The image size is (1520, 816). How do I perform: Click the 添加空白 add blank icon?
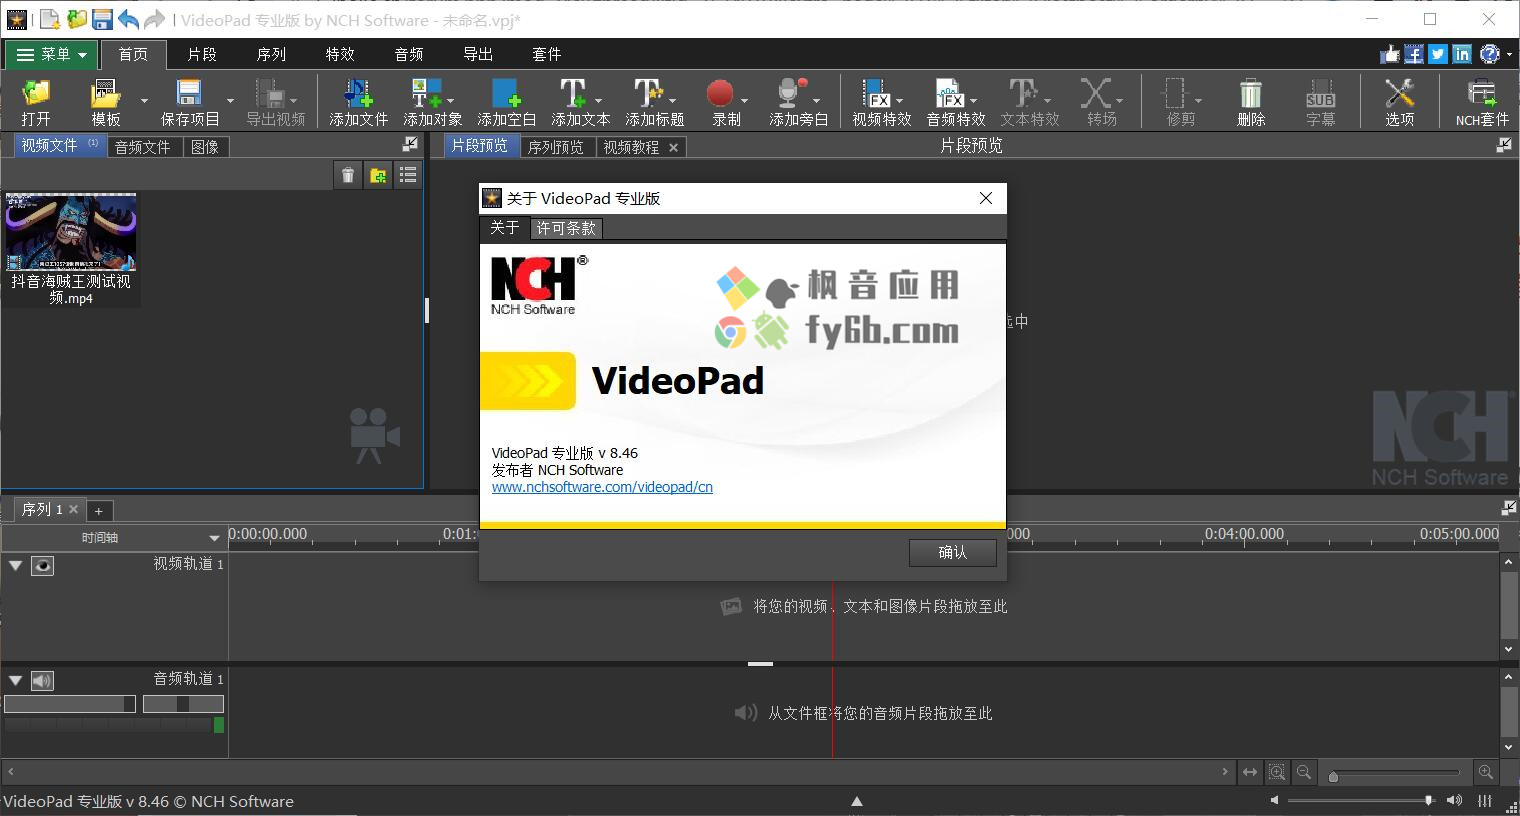click(x=506, y=94)
